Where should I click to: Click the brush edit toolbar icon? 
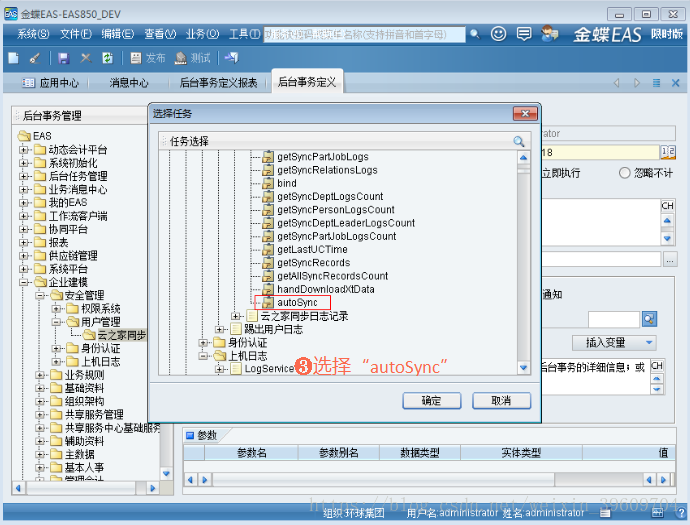point(35,58)
